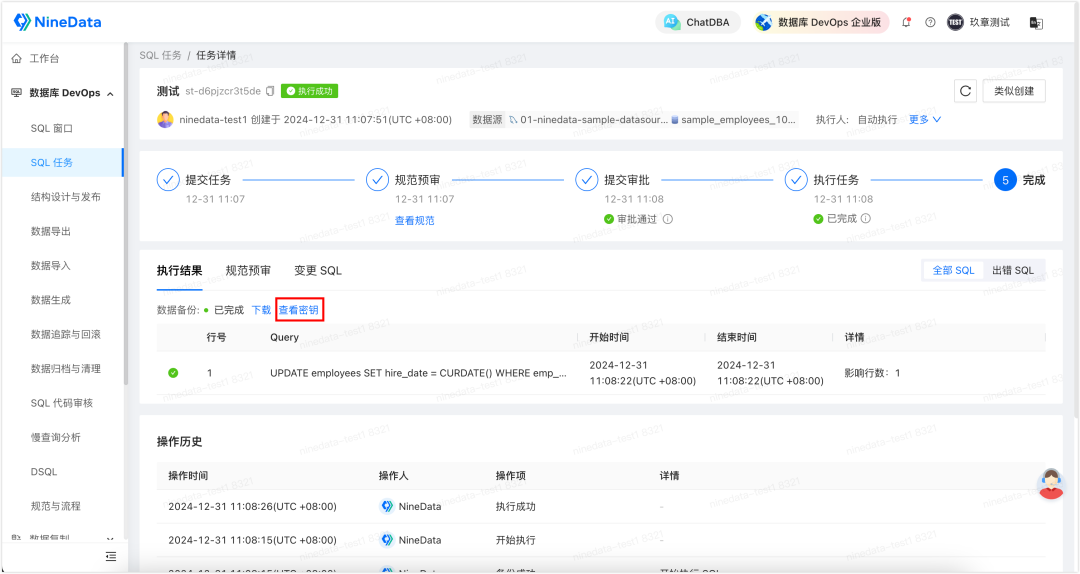Switch to 出错 SQL filter

tap(1012, 270)
